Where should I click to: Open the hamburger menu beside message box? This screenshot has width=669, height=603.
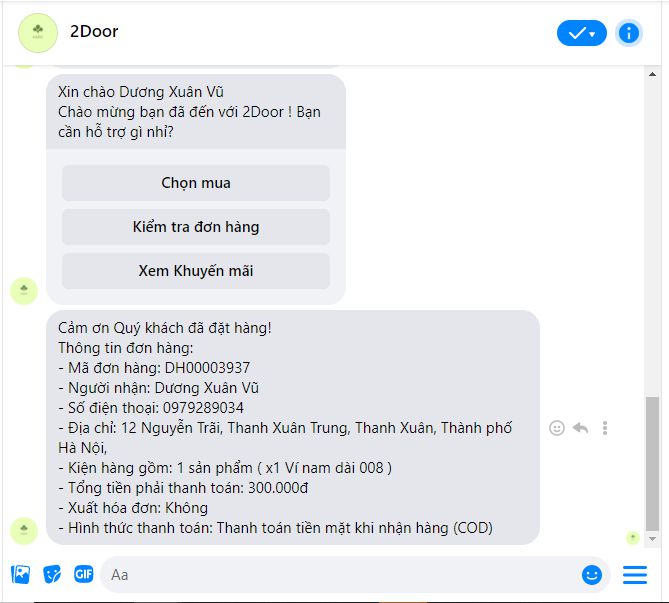point(635,574)
